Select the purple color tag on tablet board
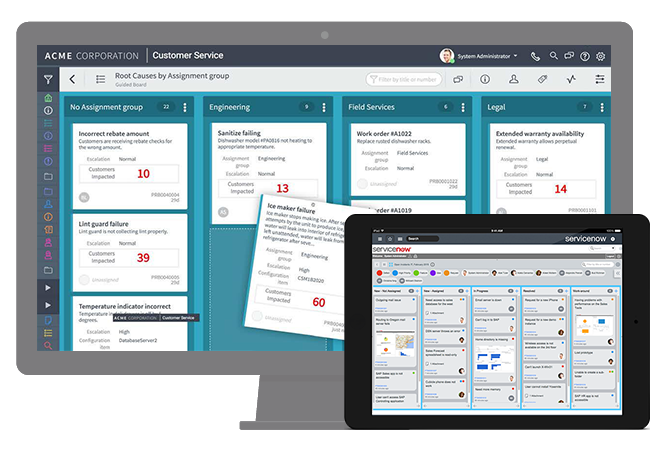 coord(433,273)
